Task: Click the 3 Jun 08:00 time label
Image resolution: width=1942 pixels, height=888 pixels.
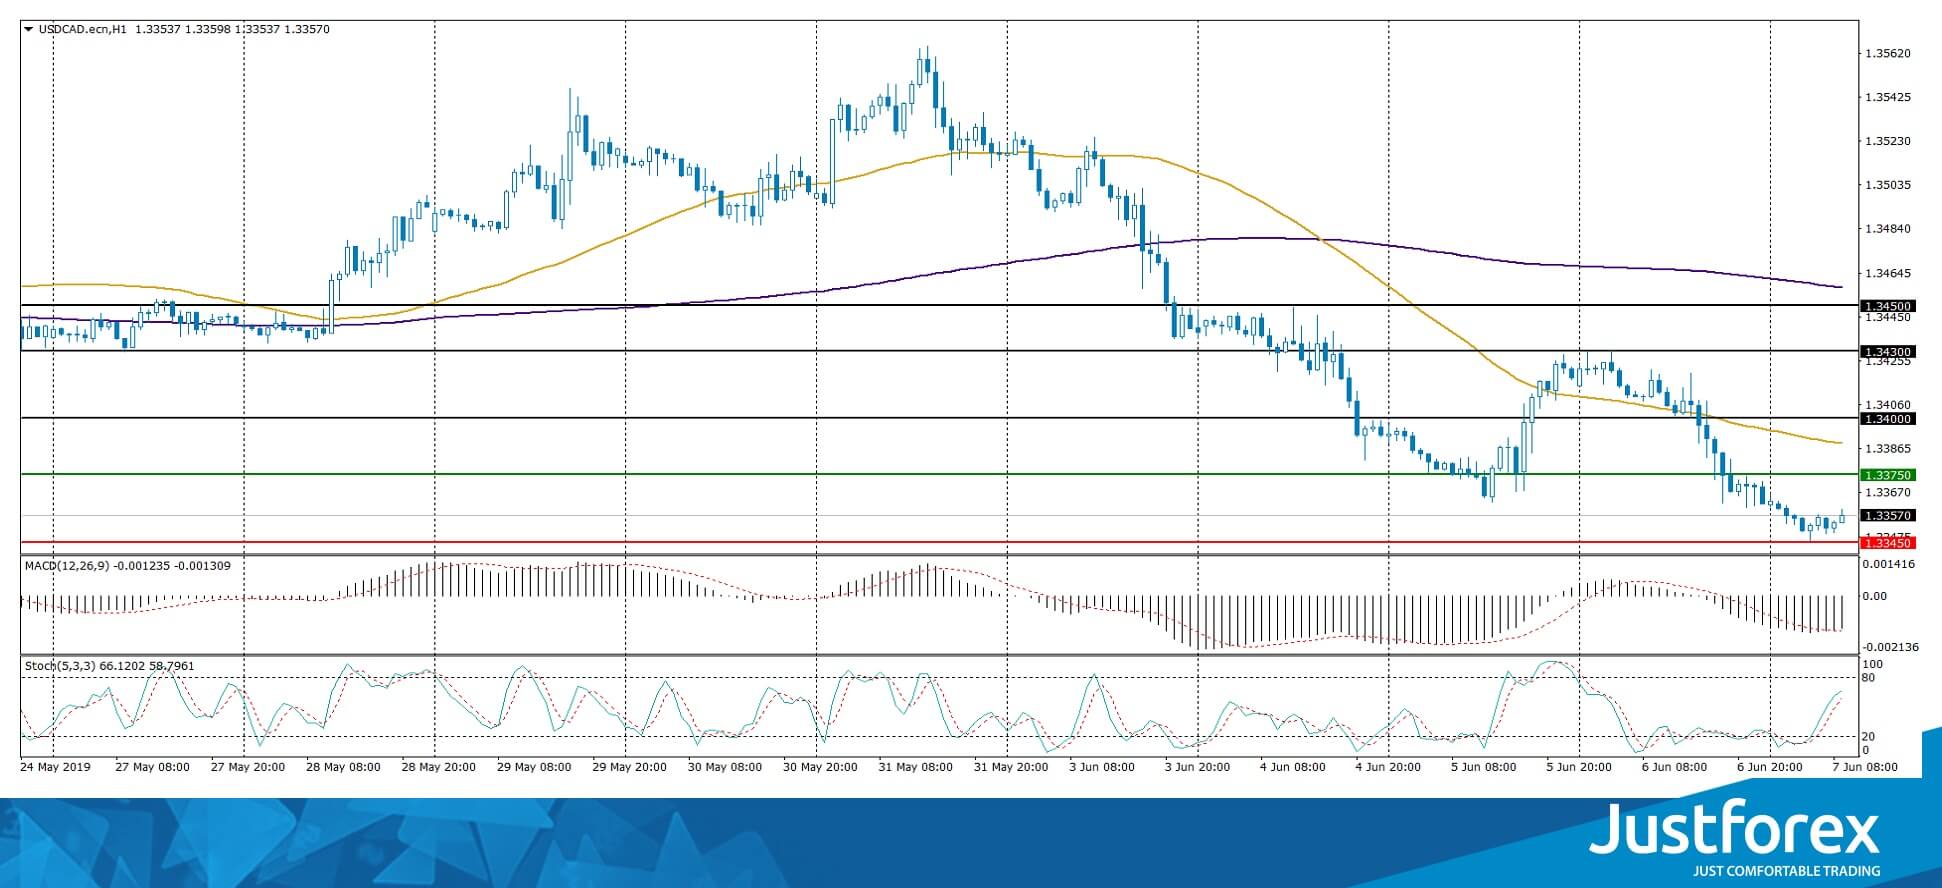Action: coord(1101,767)
